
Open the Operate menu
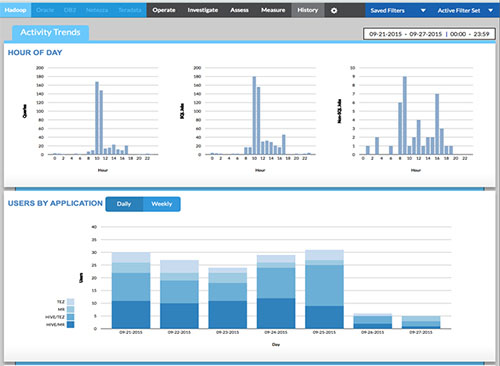coord(164,10)
